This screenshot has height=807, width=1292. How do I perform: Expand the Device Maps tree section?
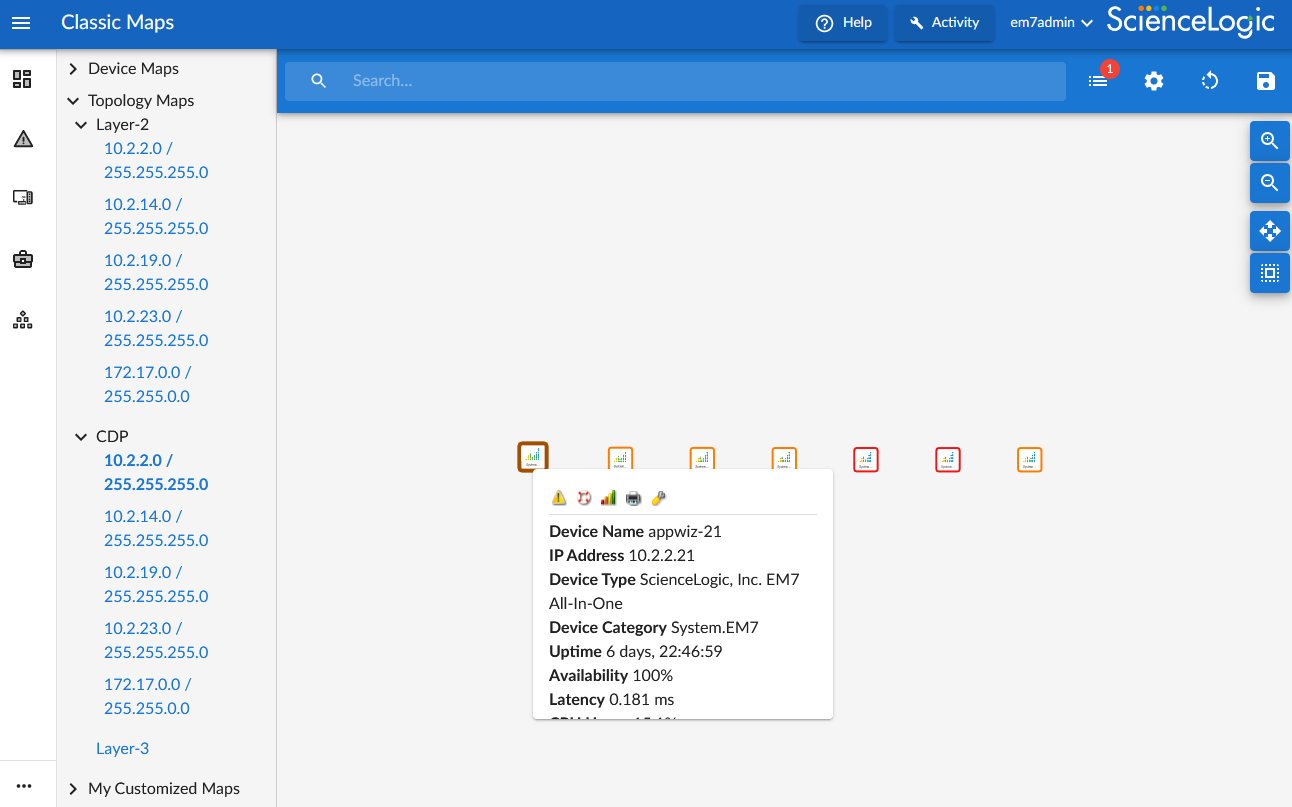(x=73, y=69)
